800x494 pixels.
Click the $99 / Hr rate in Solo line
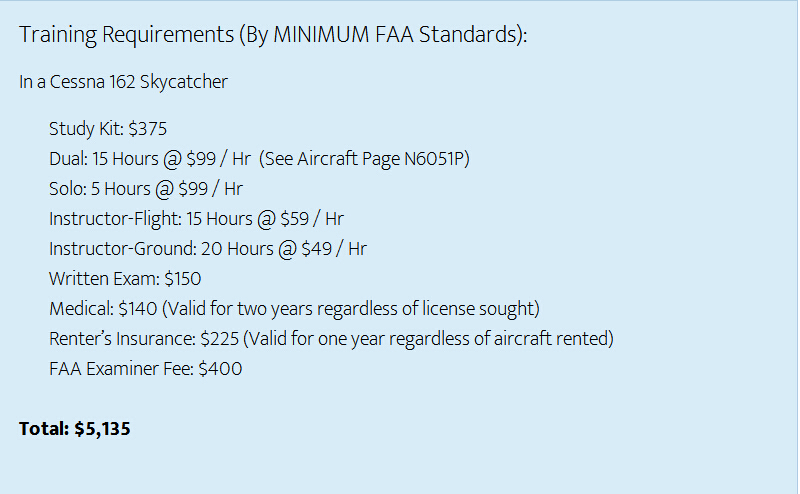(210, 189)
